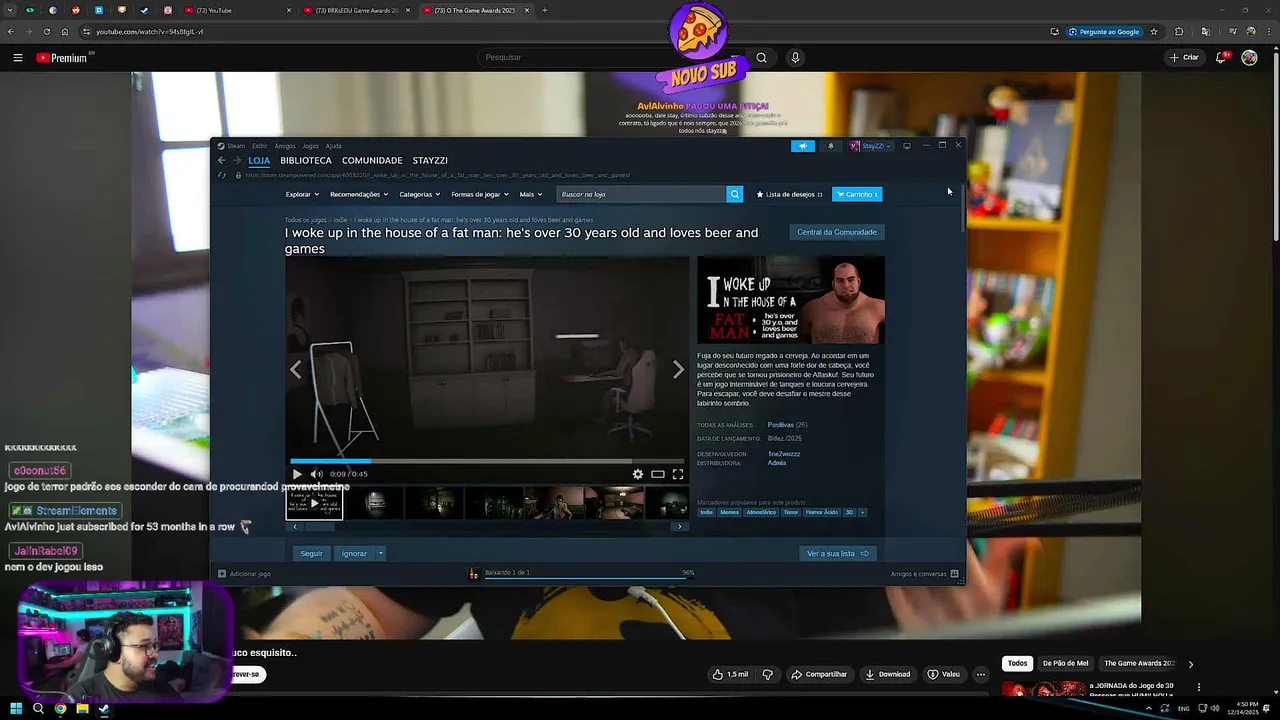
Task: Open the trailer player settings gear
Action: click(x=638, y=474)
